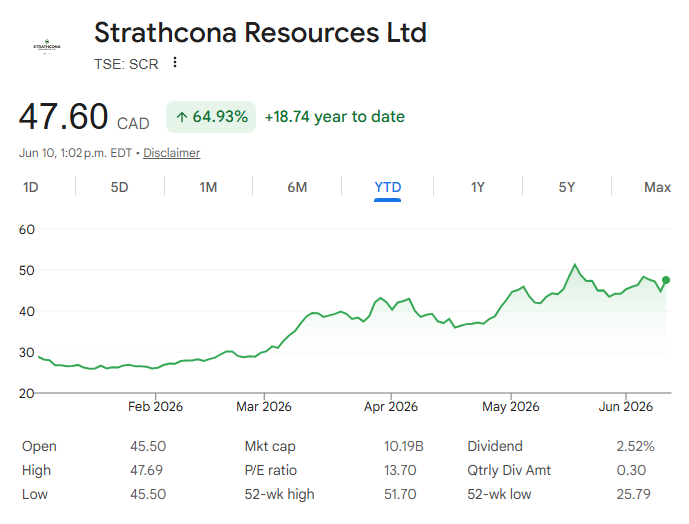Click the +18.74 year to date text
Image resolution: width=689 pixels, height=524 pixels.
(x=334, y=117)
